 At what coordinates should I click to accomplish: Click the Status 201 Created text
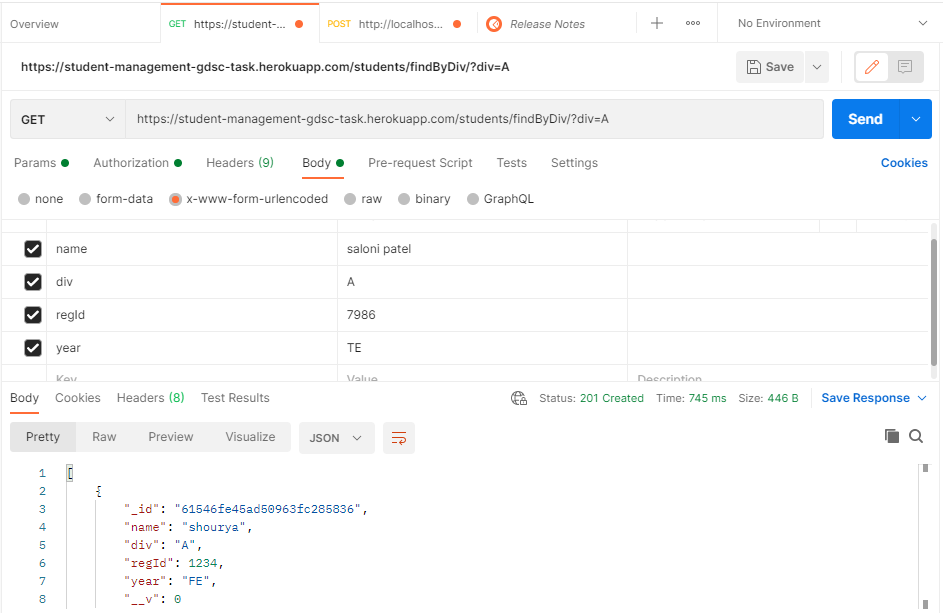coord(591,398)
